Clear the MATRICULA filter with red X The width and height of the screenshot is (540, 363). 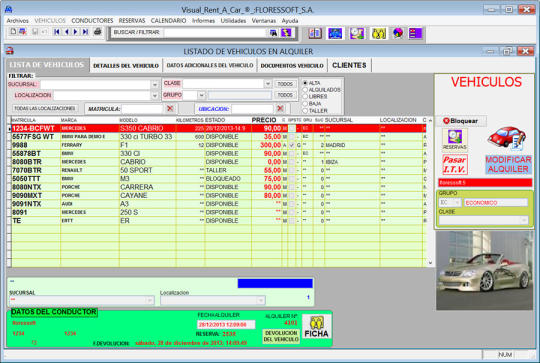(170, 108)
